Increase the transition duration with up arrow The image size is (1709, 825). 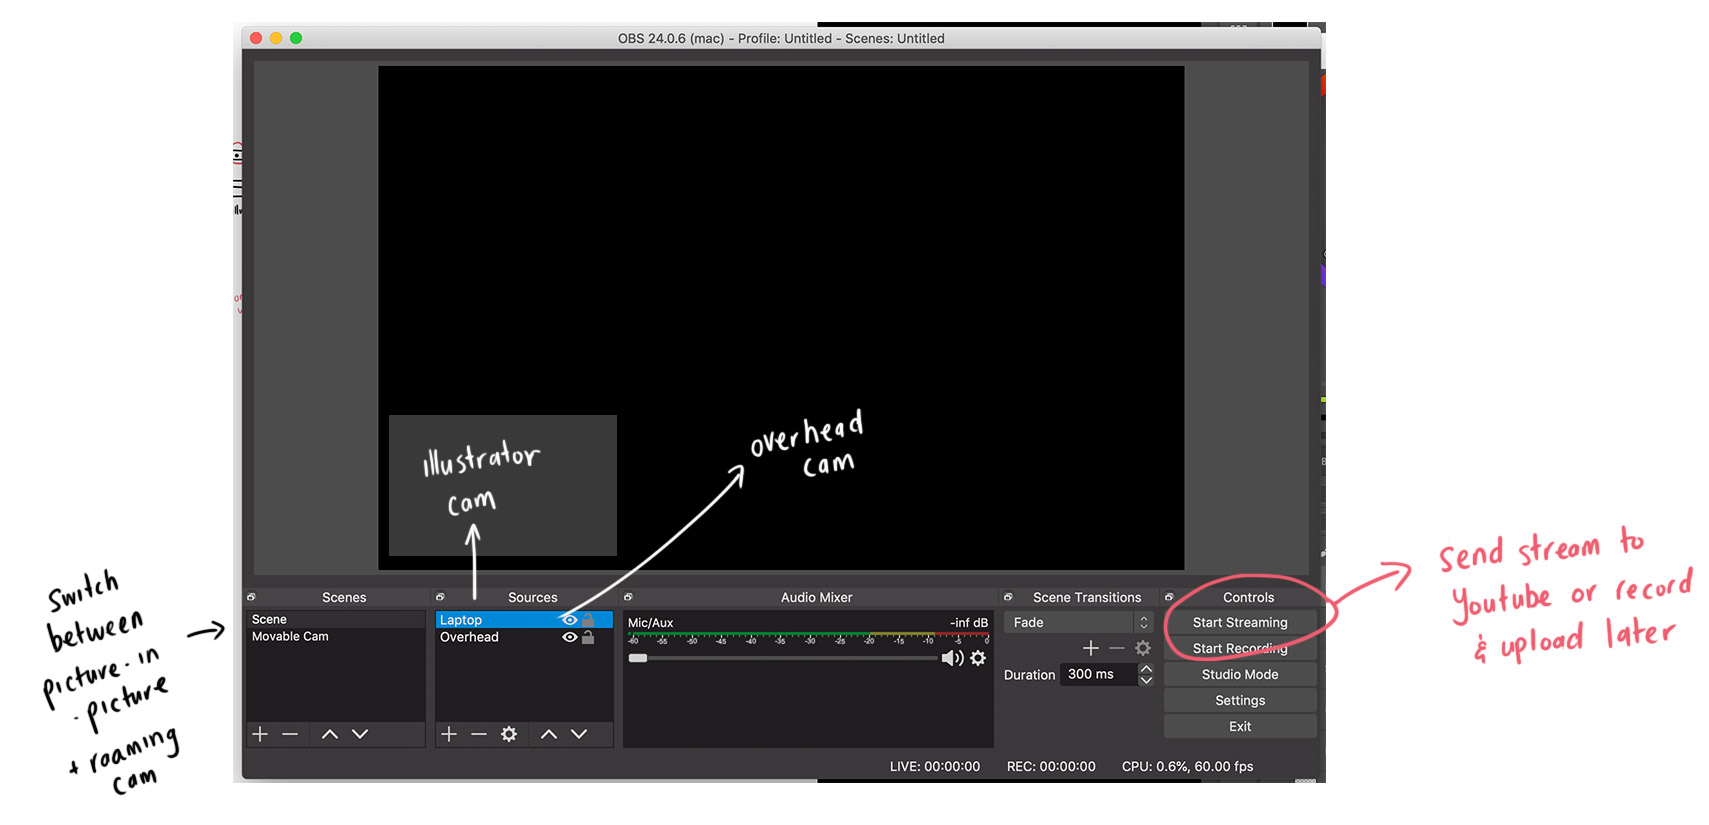(x=1146, y=669)
